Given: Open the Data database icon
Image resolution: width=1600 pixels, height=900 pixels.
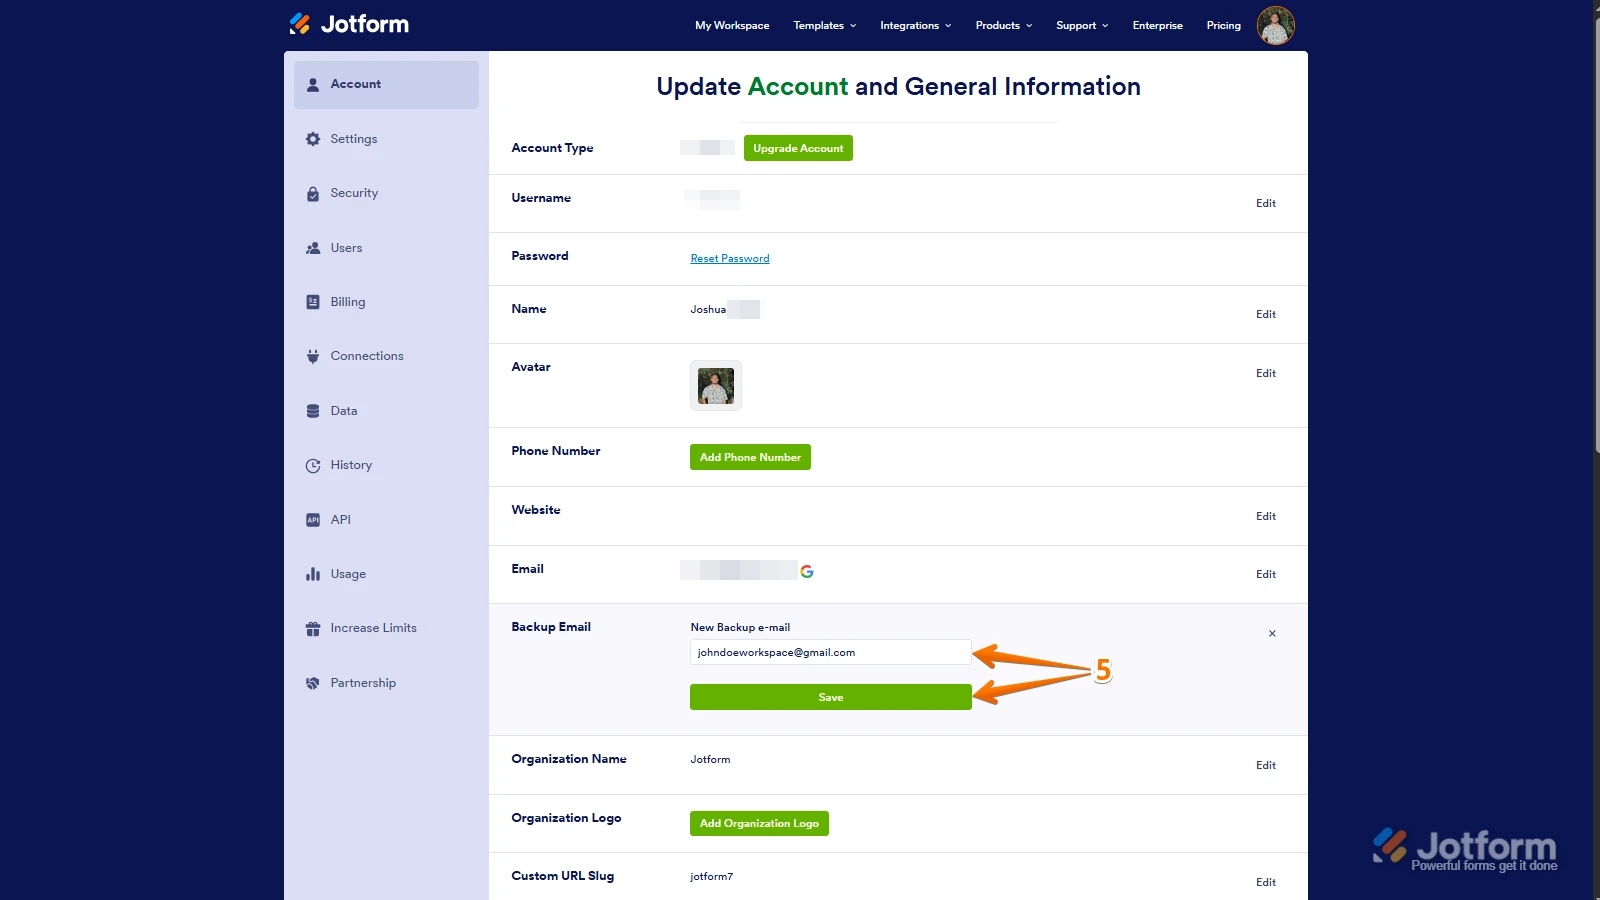Looking at the screenshot, I should pyautogui.click(x=314, y=410).
